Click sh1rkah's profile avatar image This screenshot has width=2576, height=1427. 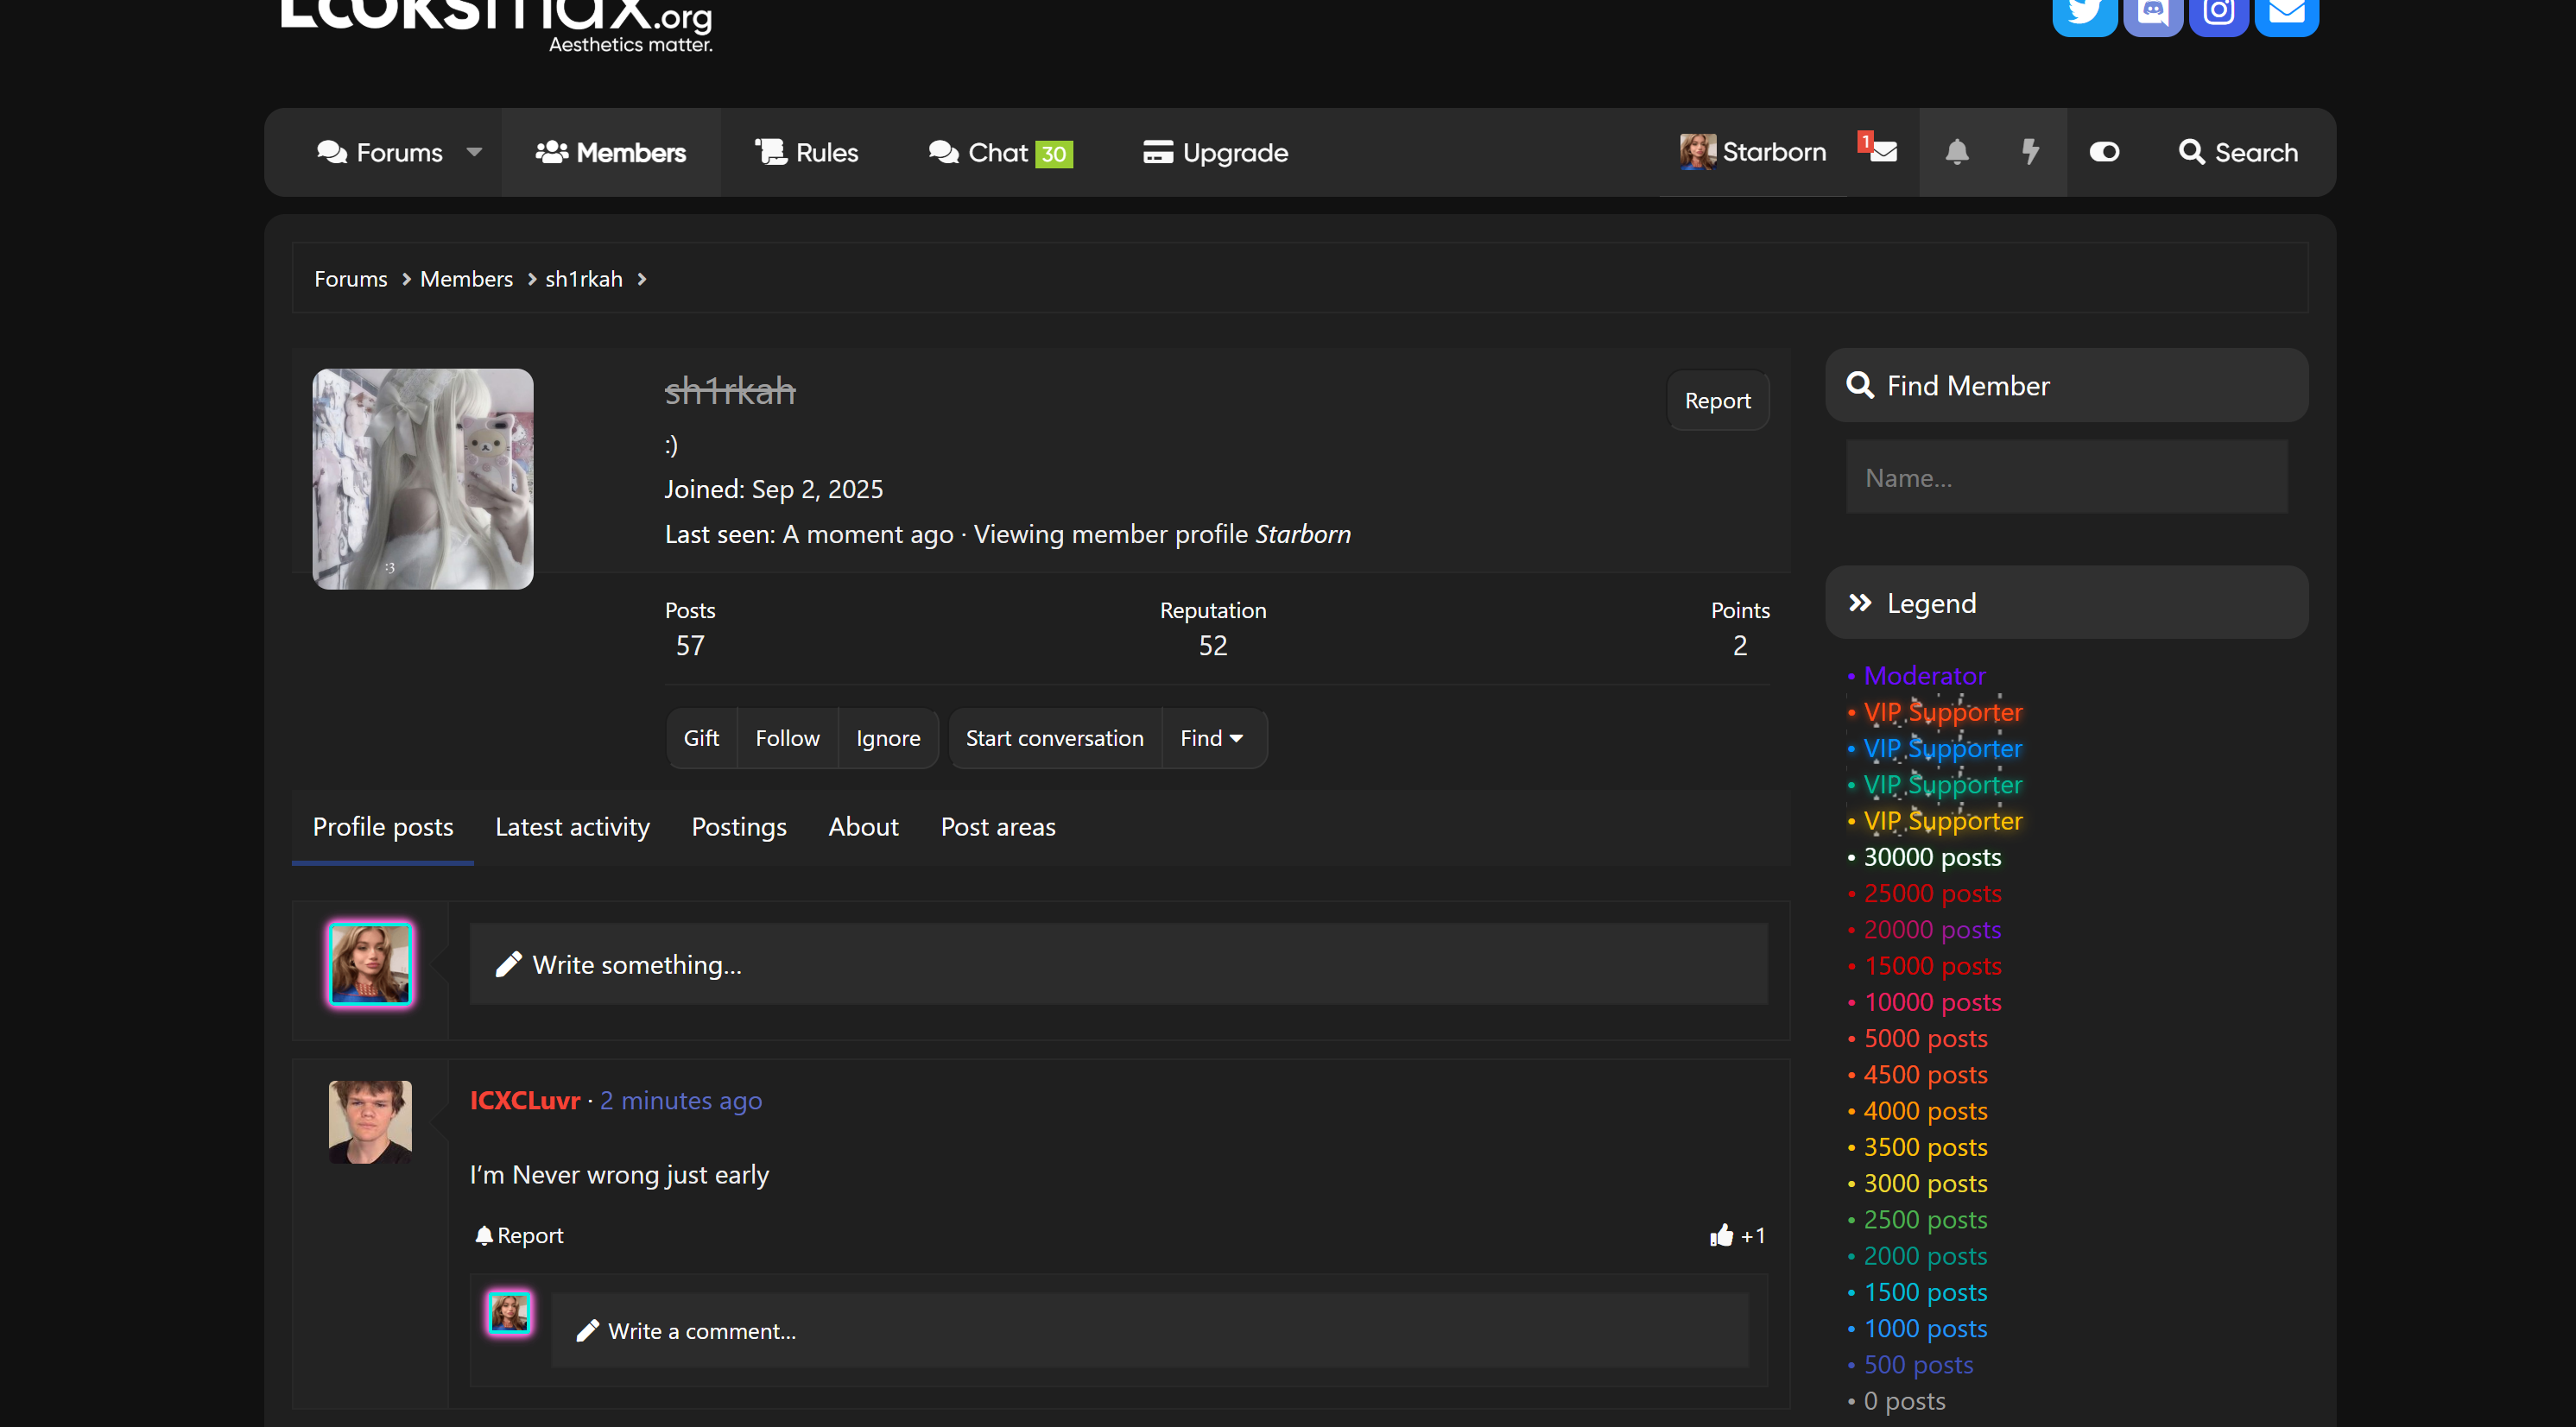(423, 479)
